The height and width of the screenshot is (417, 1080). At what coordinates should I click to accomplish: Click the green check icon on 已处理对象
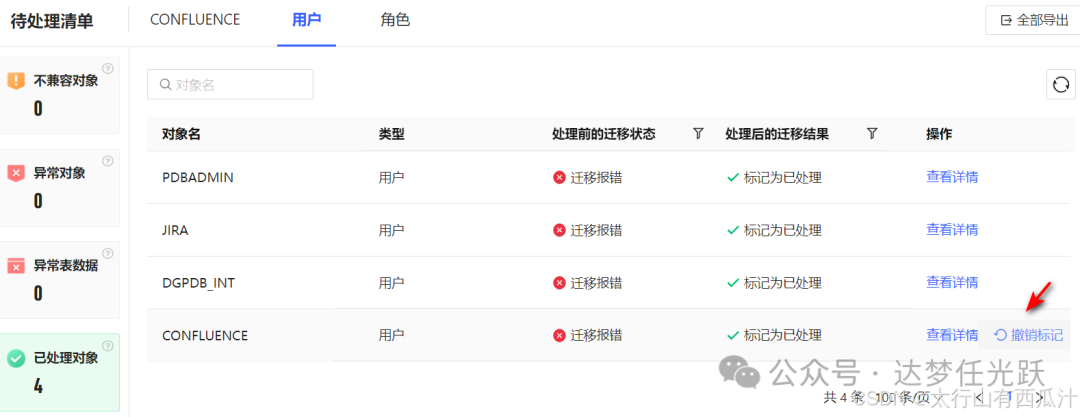click(x=16, y=358)
